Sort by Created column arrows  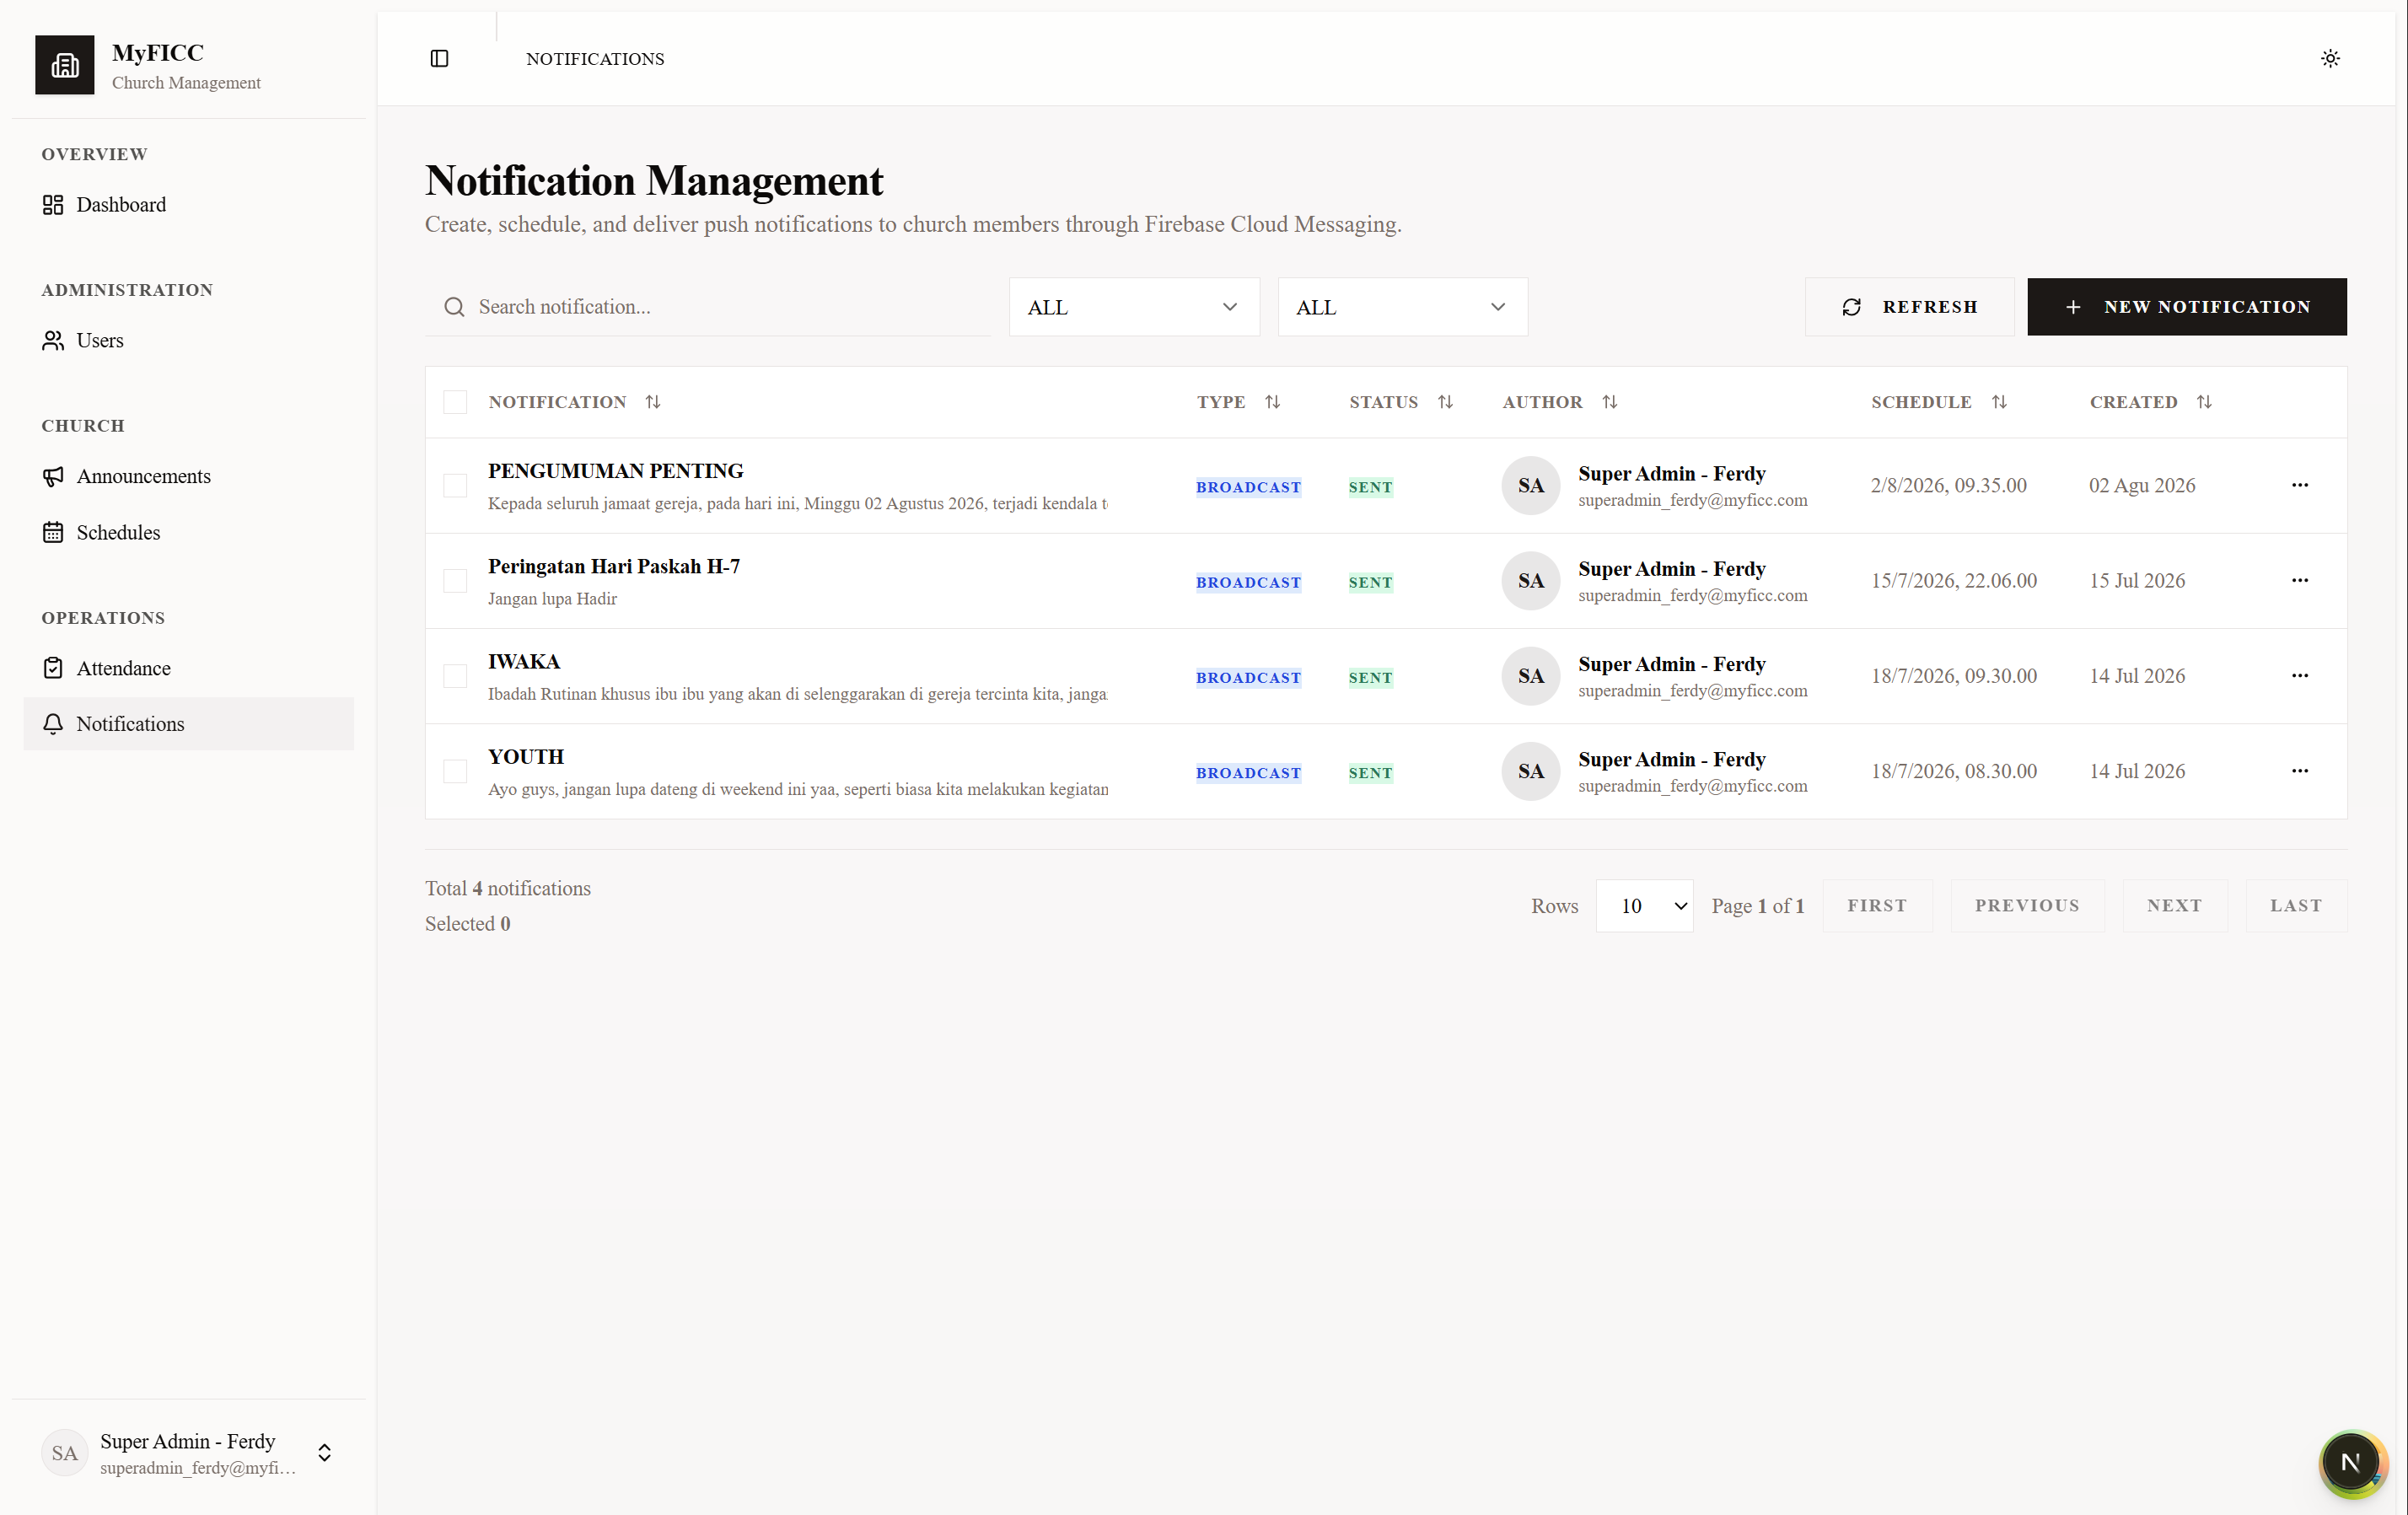pyautogui.click(x=2204, y=402)
